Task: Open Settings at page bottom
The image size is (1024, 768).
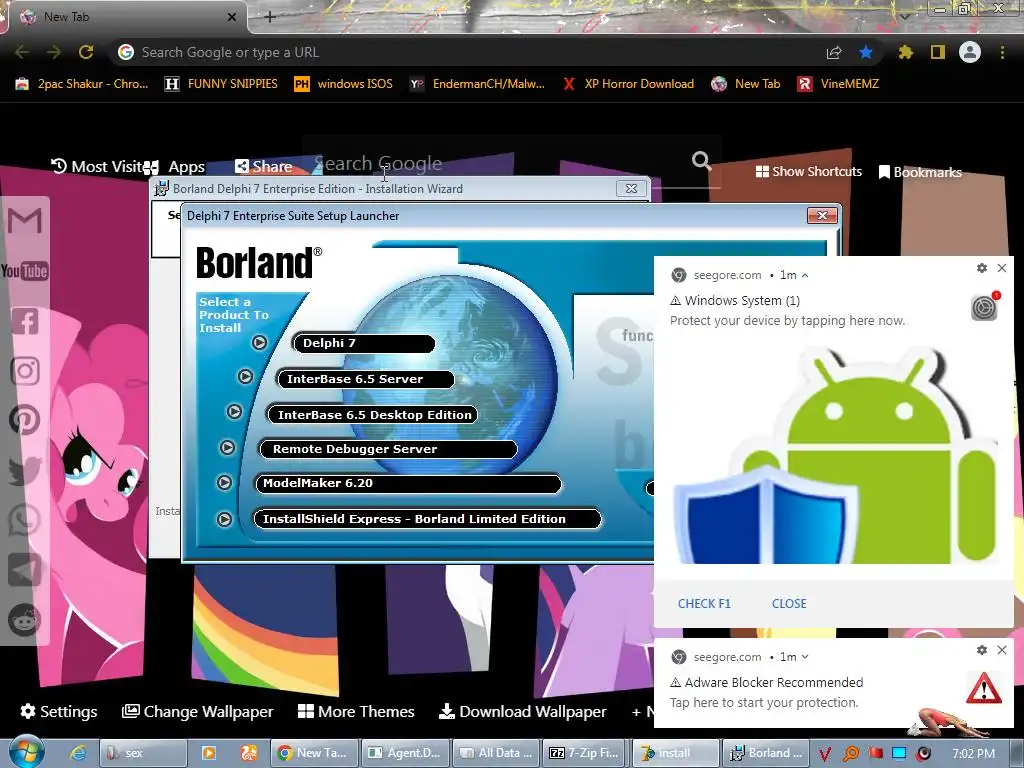Action: click(x=59, y=711)
